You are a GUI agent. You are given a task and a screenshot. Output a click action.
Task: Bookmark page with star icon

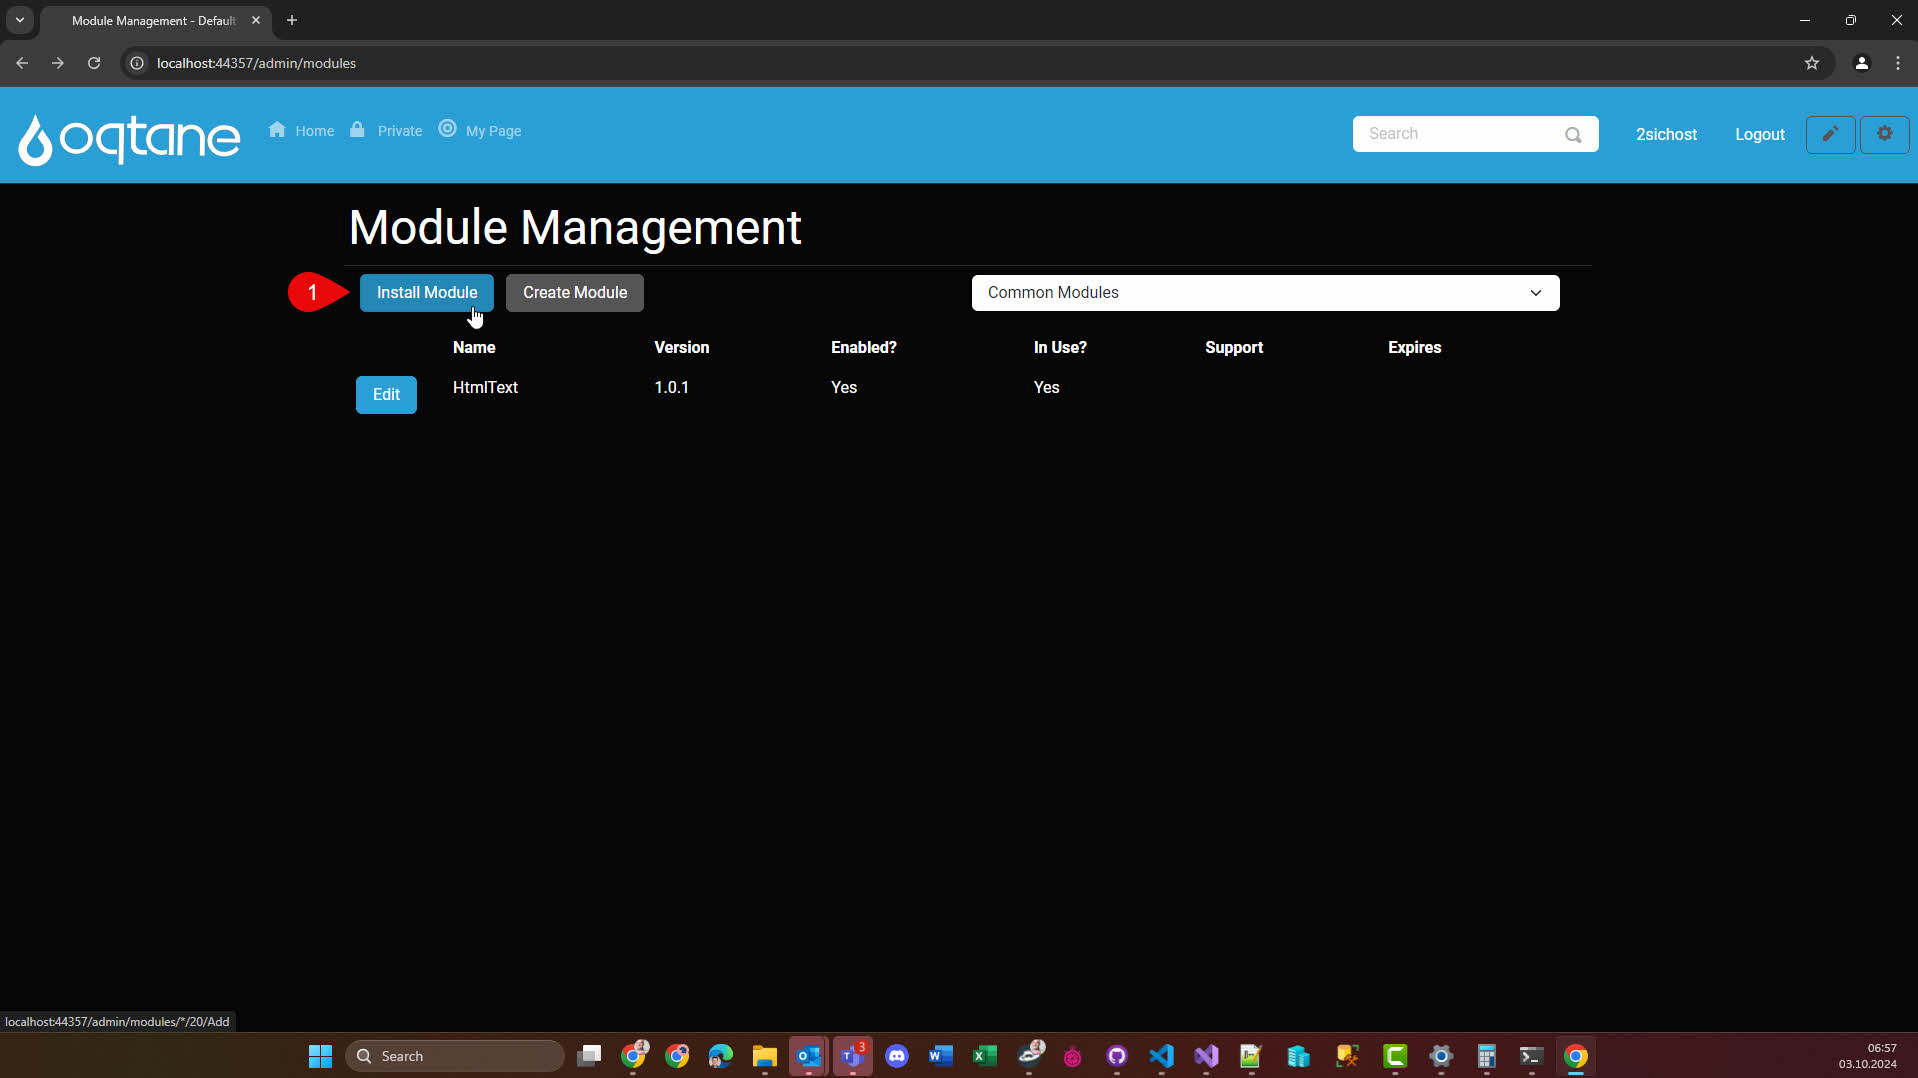[1811, 63]
